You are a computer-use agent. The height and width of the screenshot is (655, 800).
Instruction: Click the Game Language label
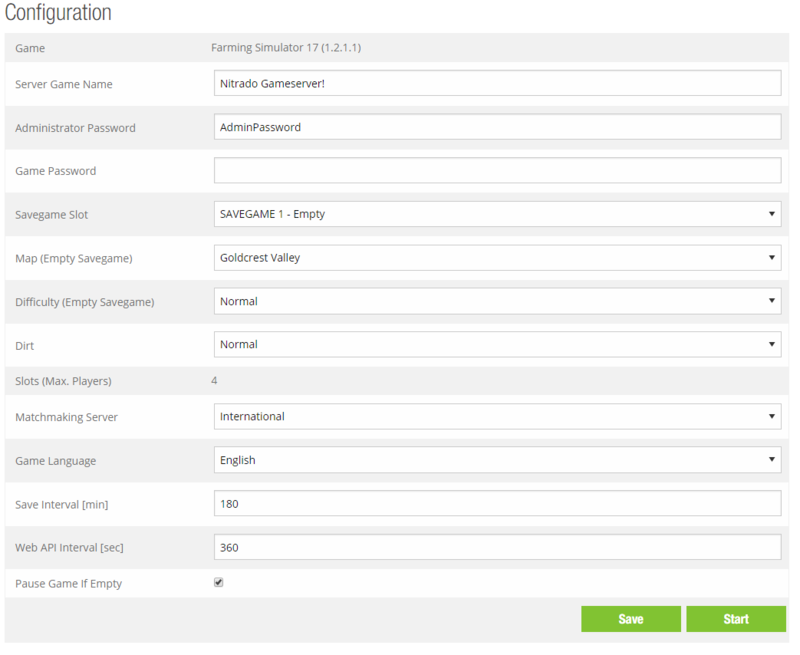click(56, 461)
